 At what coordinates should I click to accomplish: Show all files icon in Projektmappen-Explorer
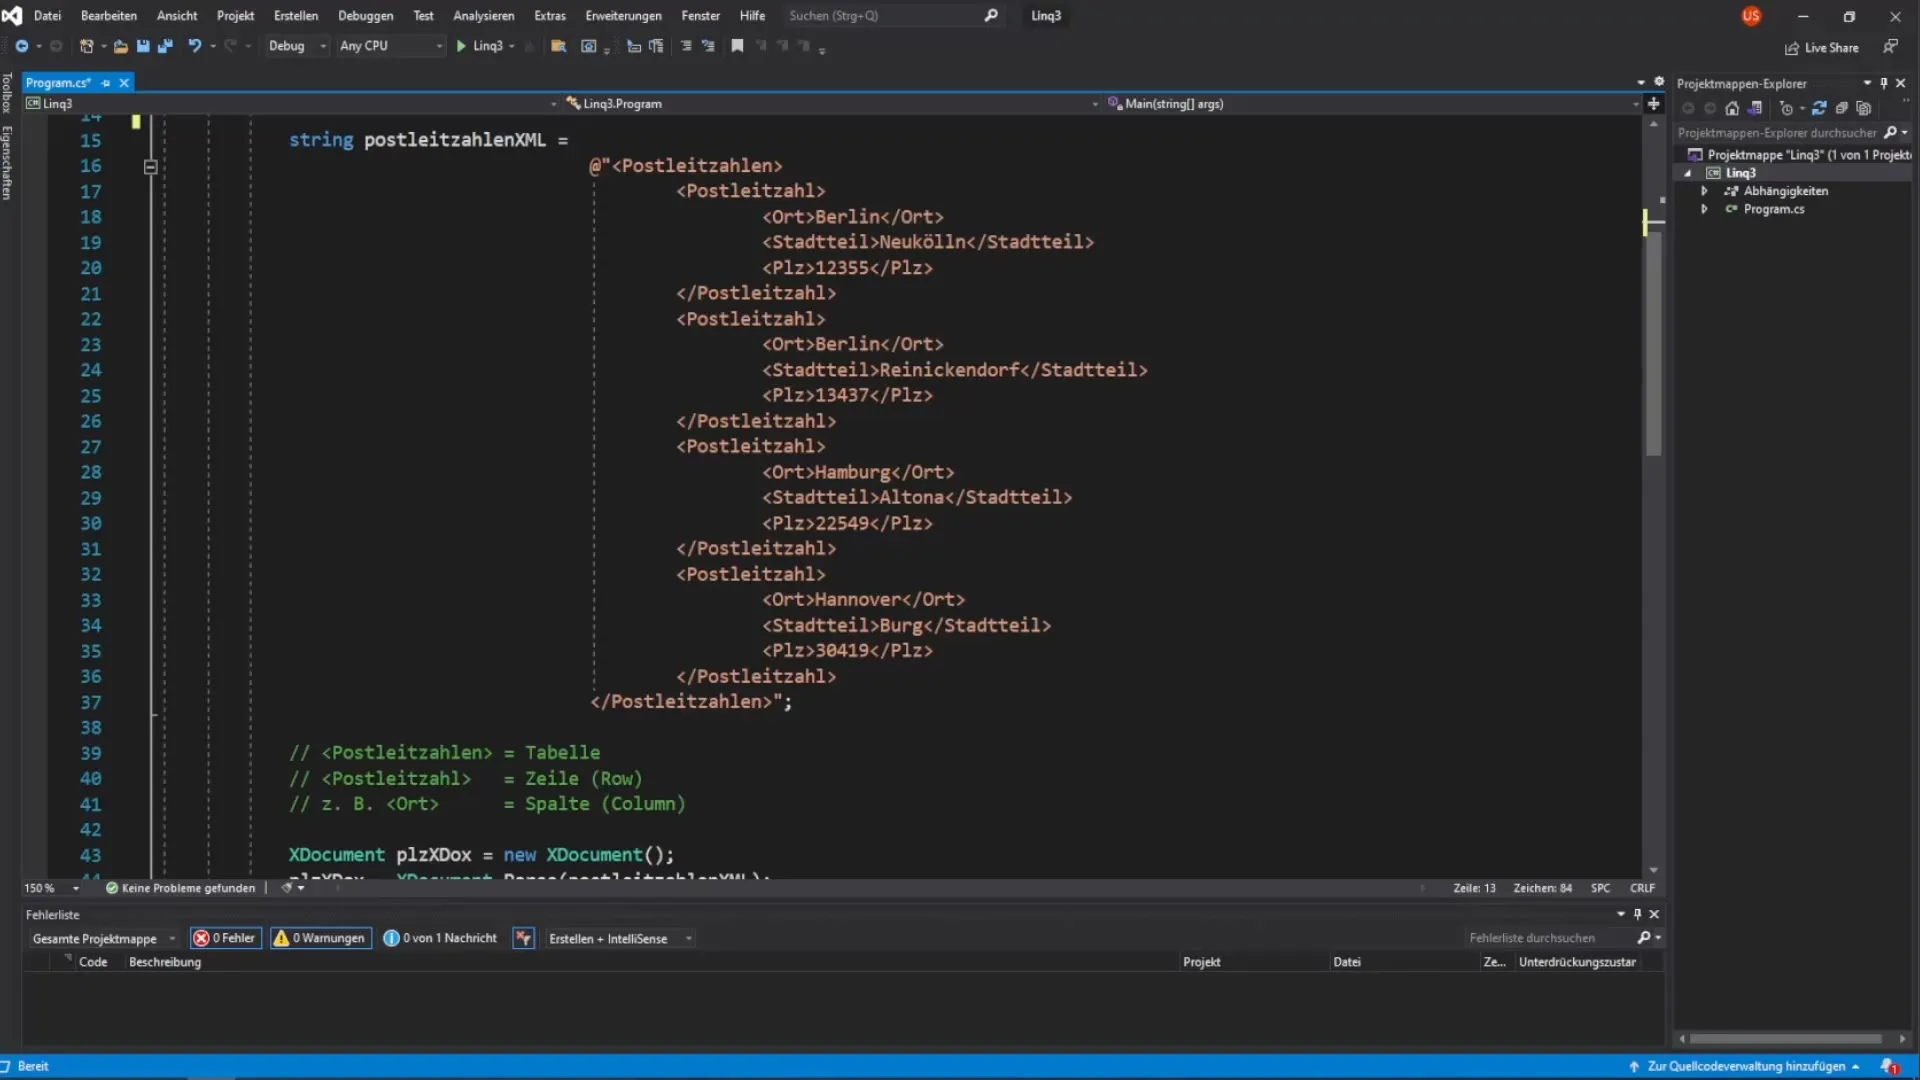pyautogui.click(x=1863, y=108)
